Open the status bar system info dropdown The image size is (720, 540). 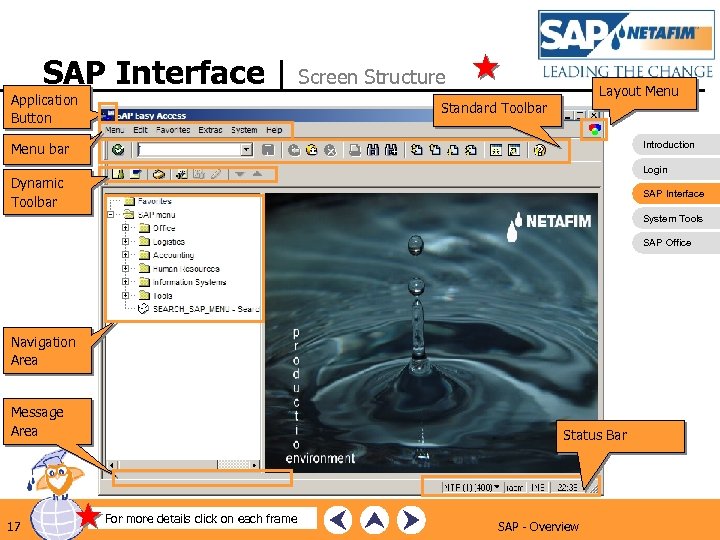496,487
